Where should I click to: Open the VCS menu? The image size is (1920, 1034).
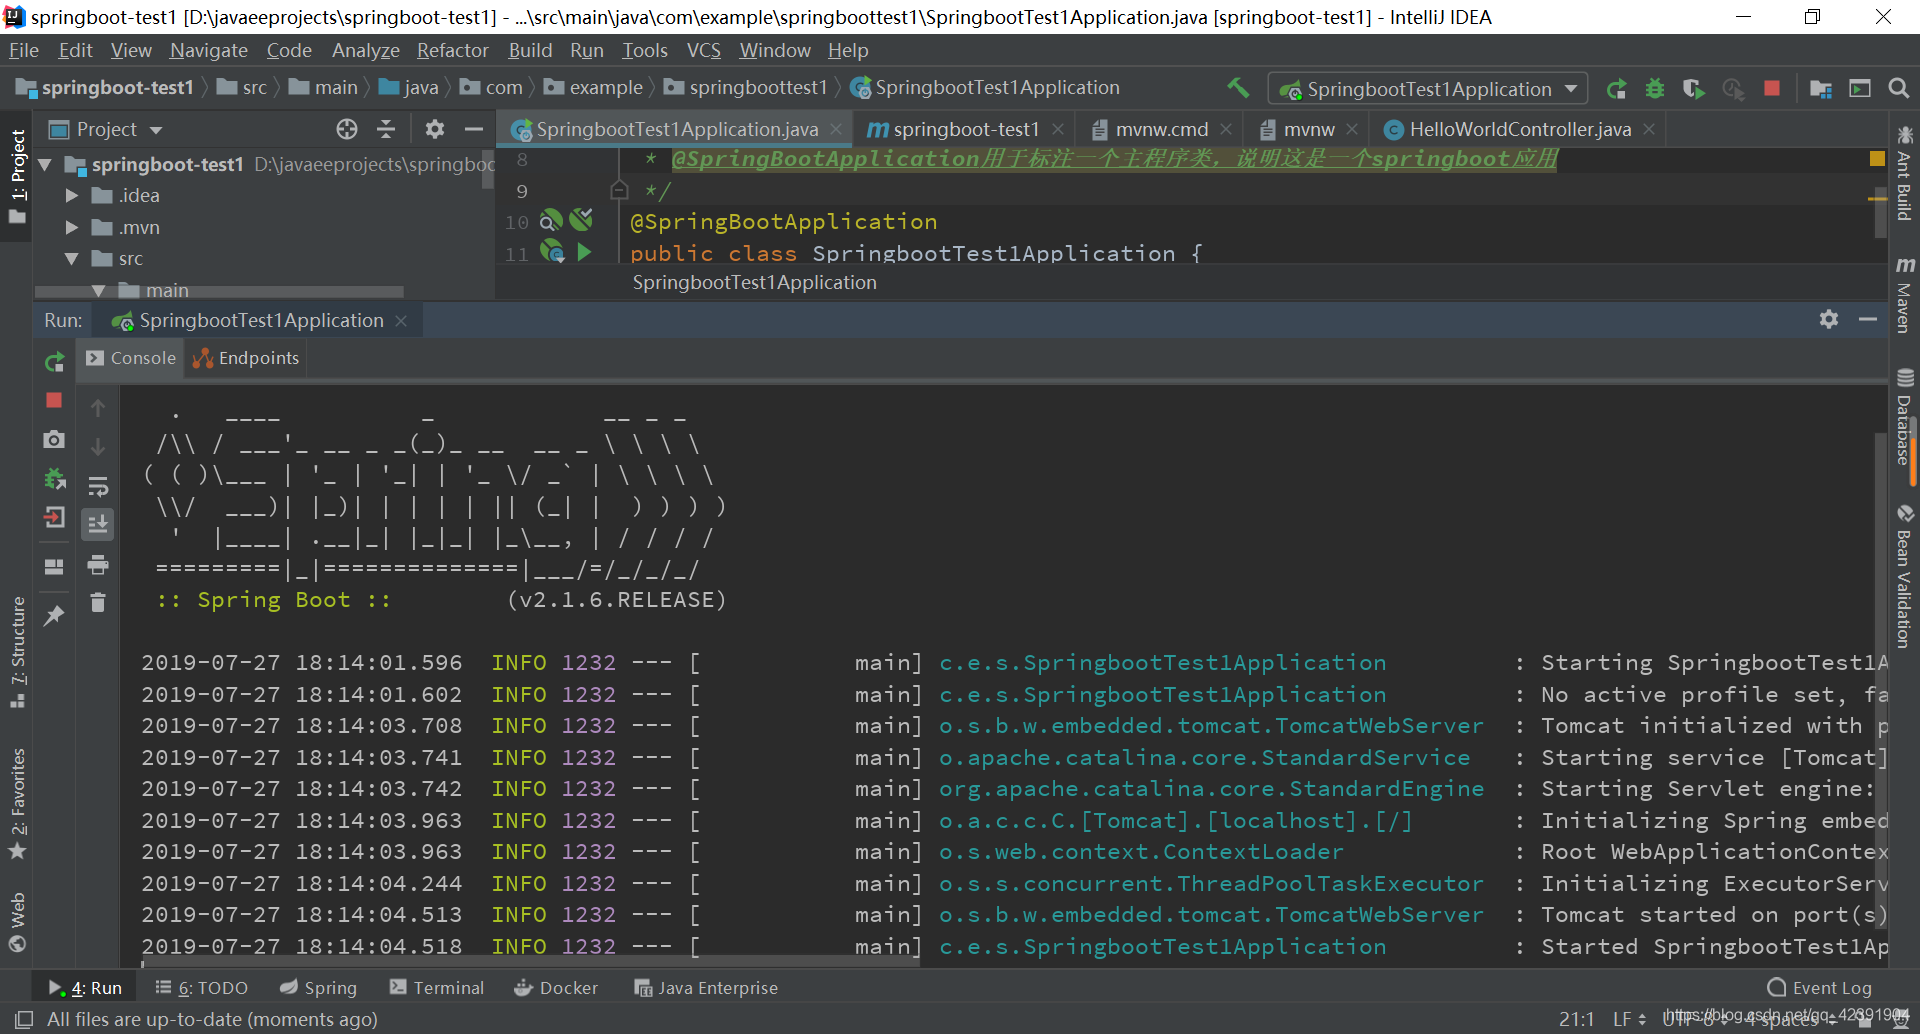(x=703, y=50)
